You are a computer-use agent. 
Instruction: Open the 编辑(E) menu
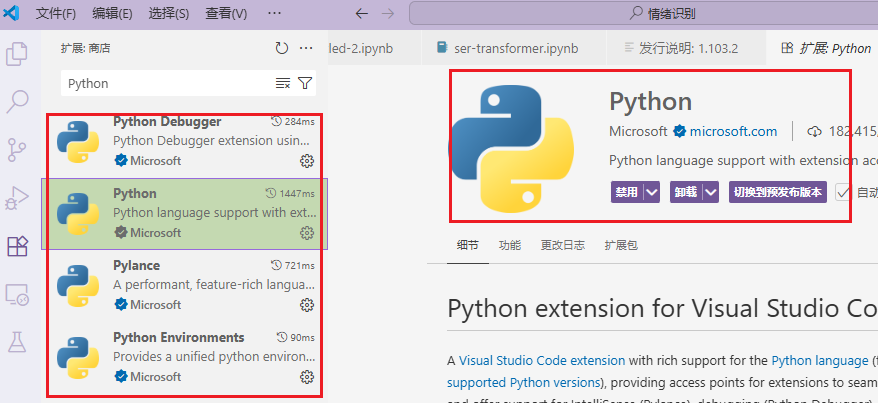[x=112, y=13]
